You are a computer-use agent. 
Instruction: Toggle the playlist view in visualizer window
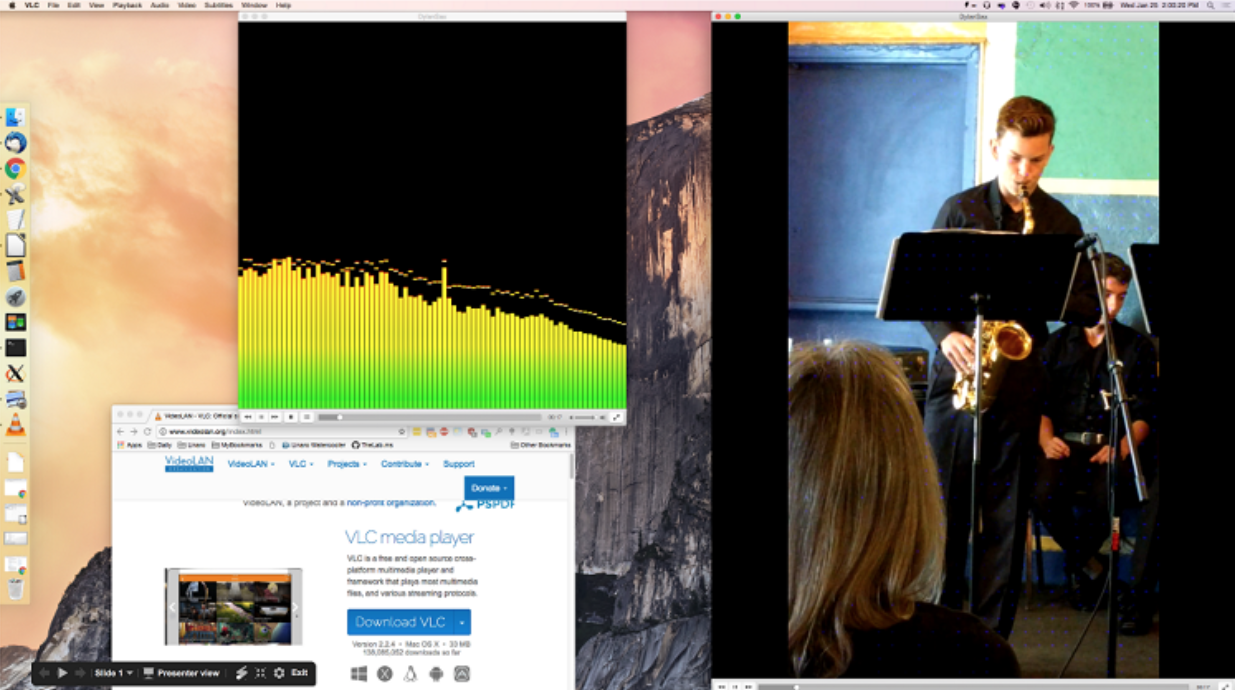click(307, 417)
